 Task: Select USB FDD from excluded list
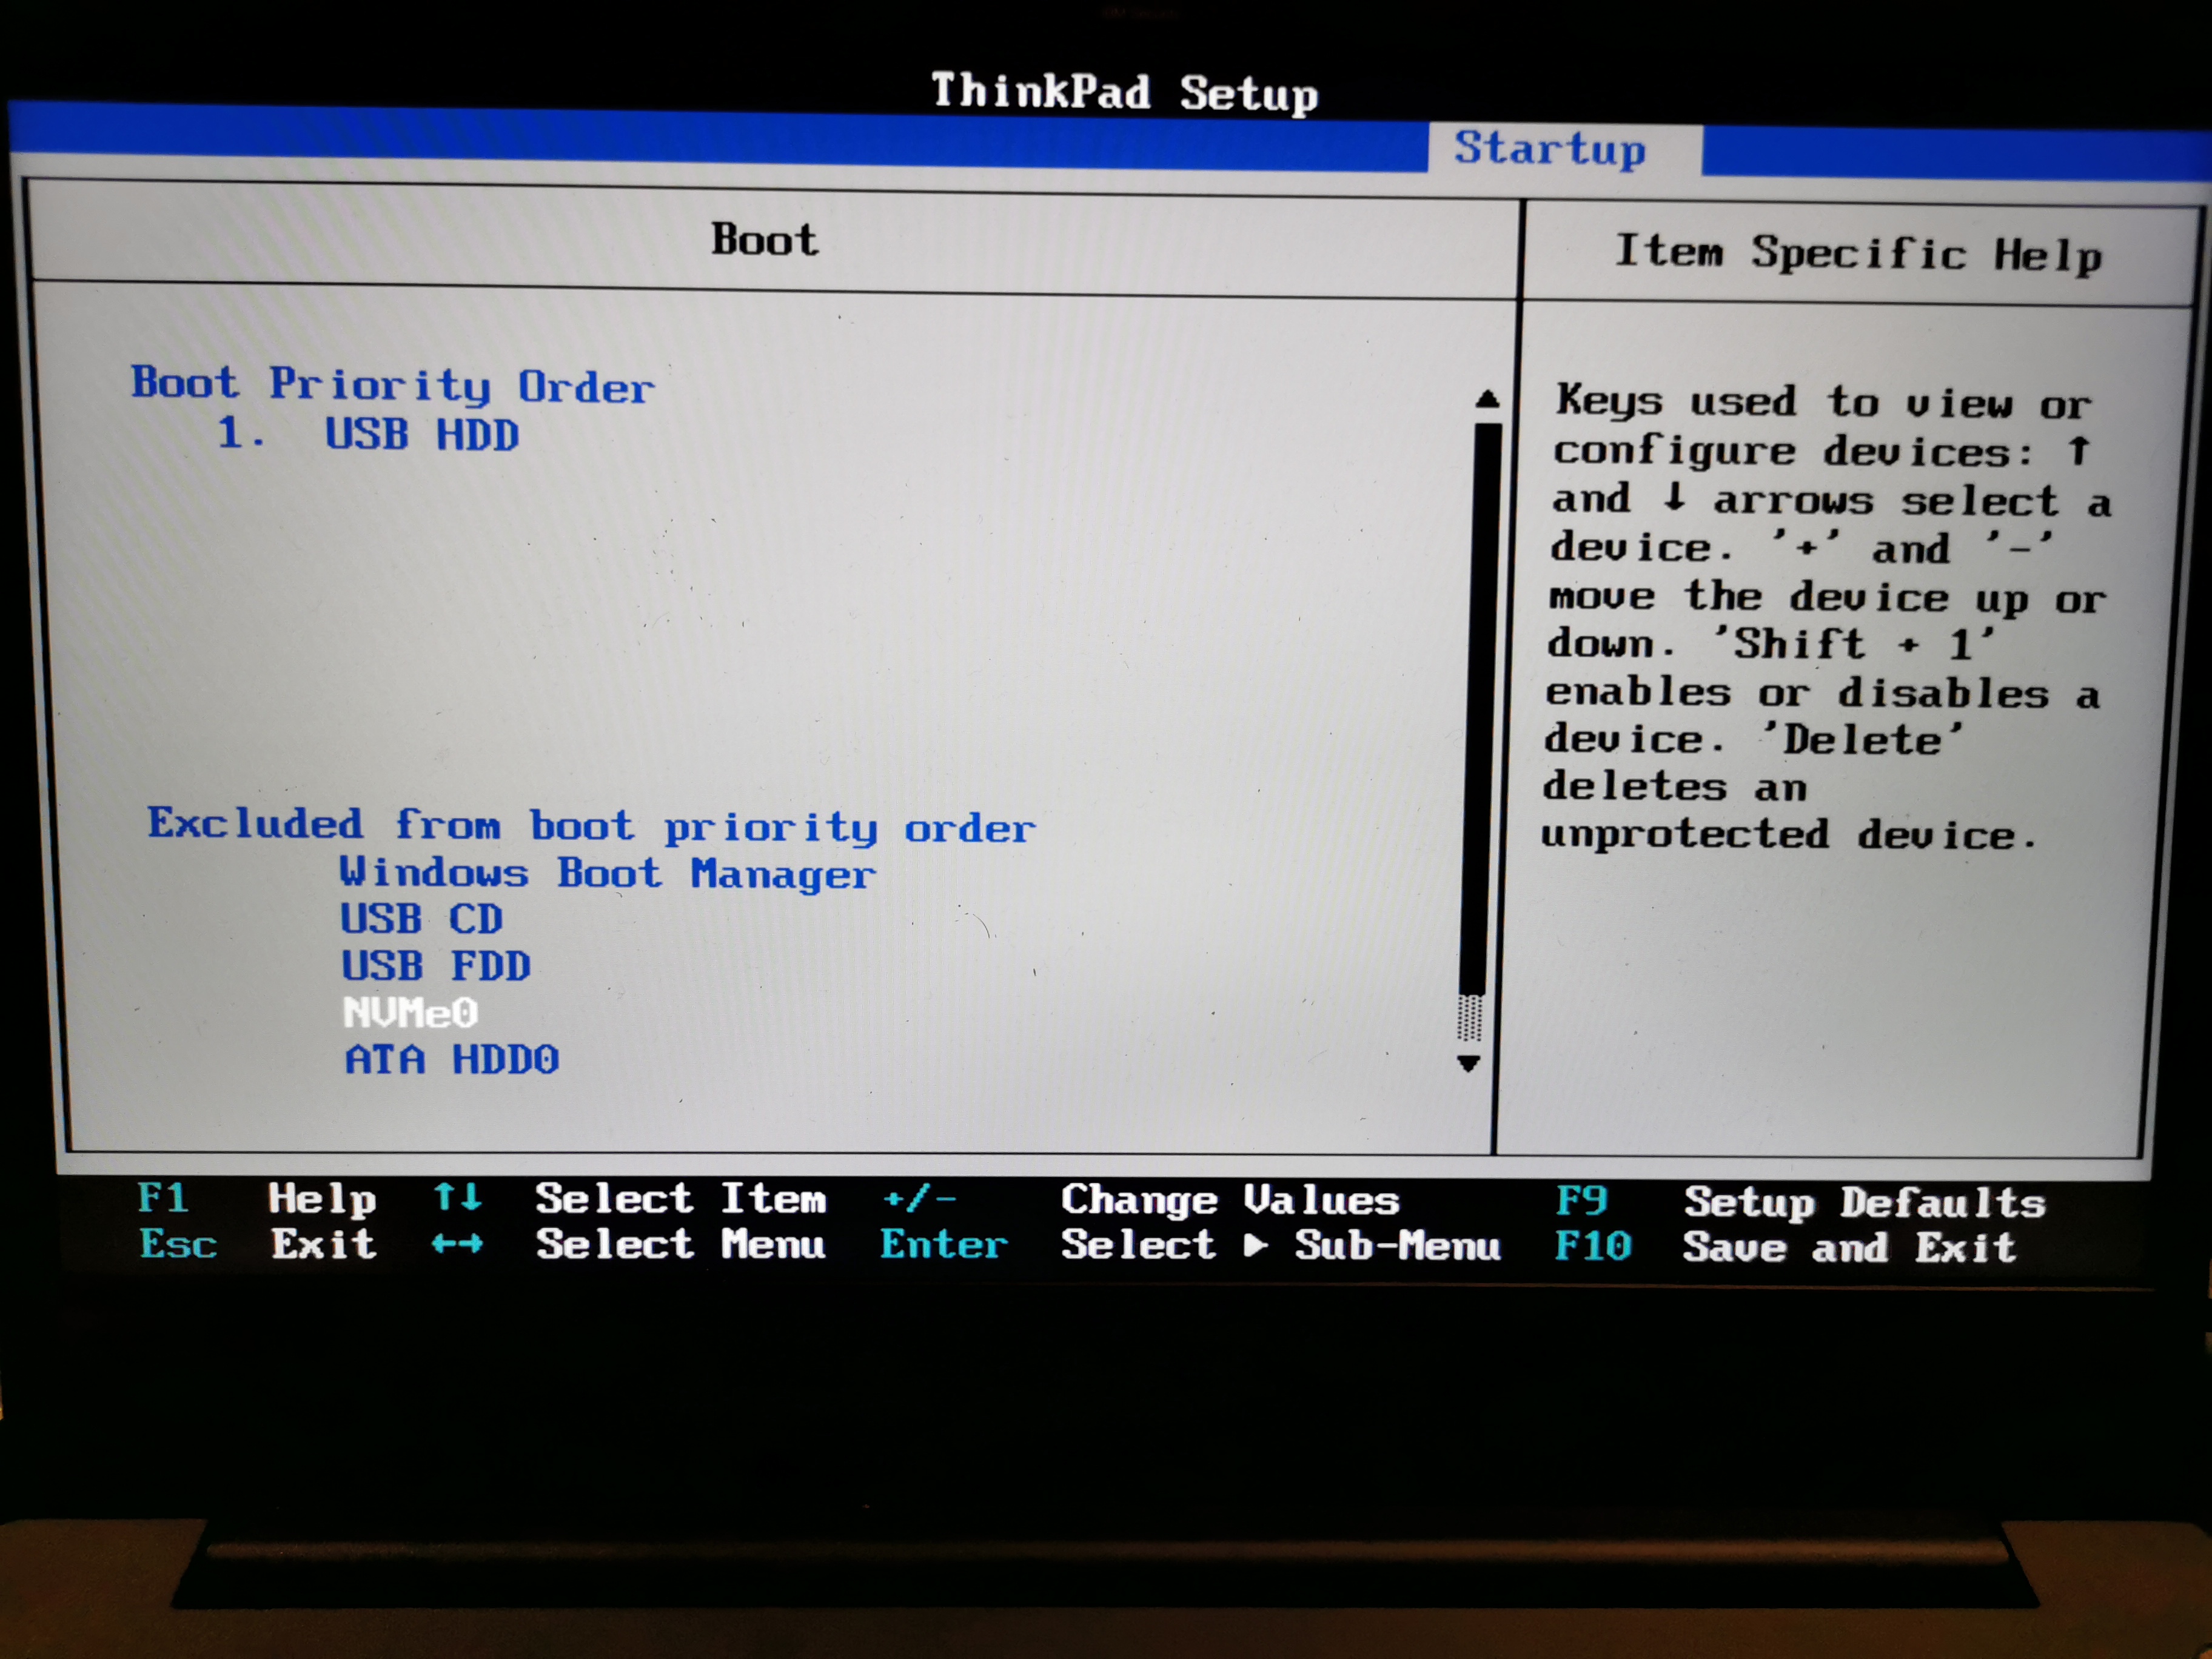coord(435,966)
